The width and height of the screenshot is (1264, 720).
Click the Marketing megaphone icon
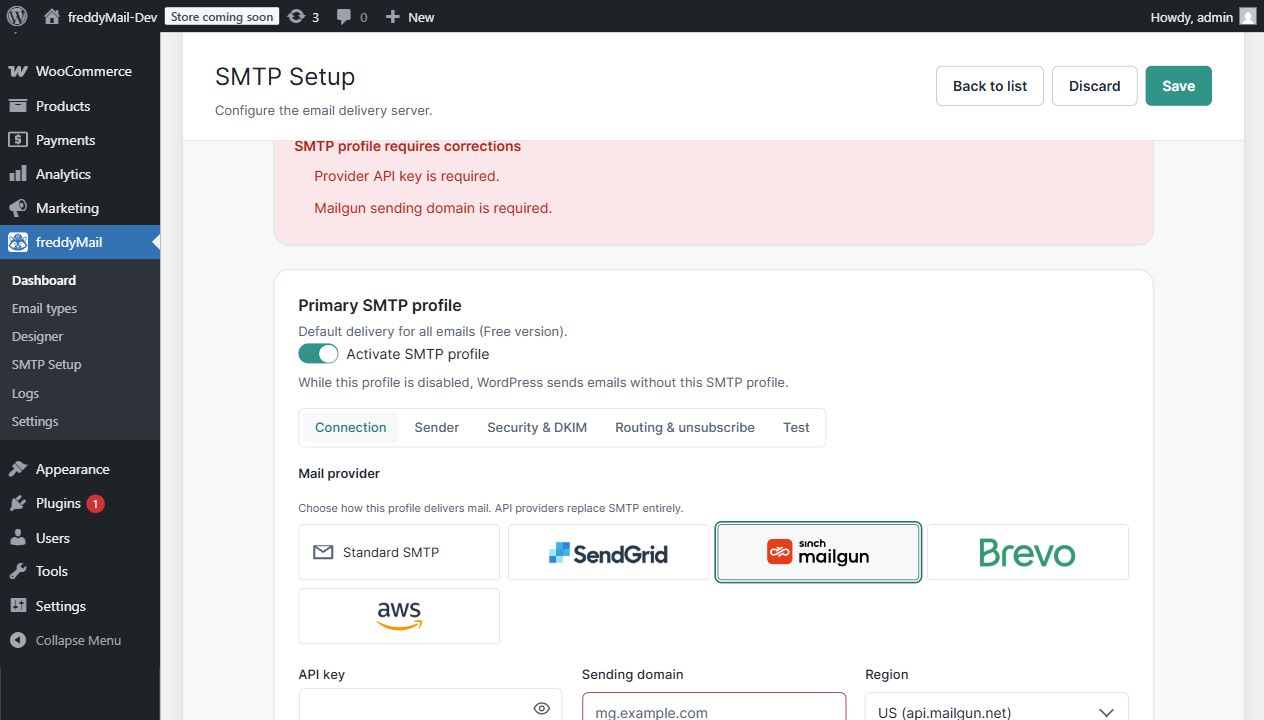point(17,208)
